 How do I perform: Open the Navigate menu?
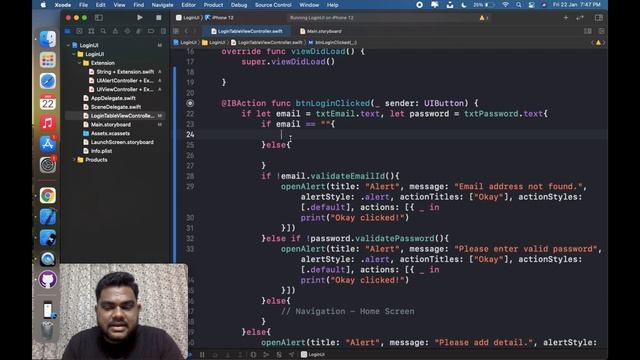[162, 5]
